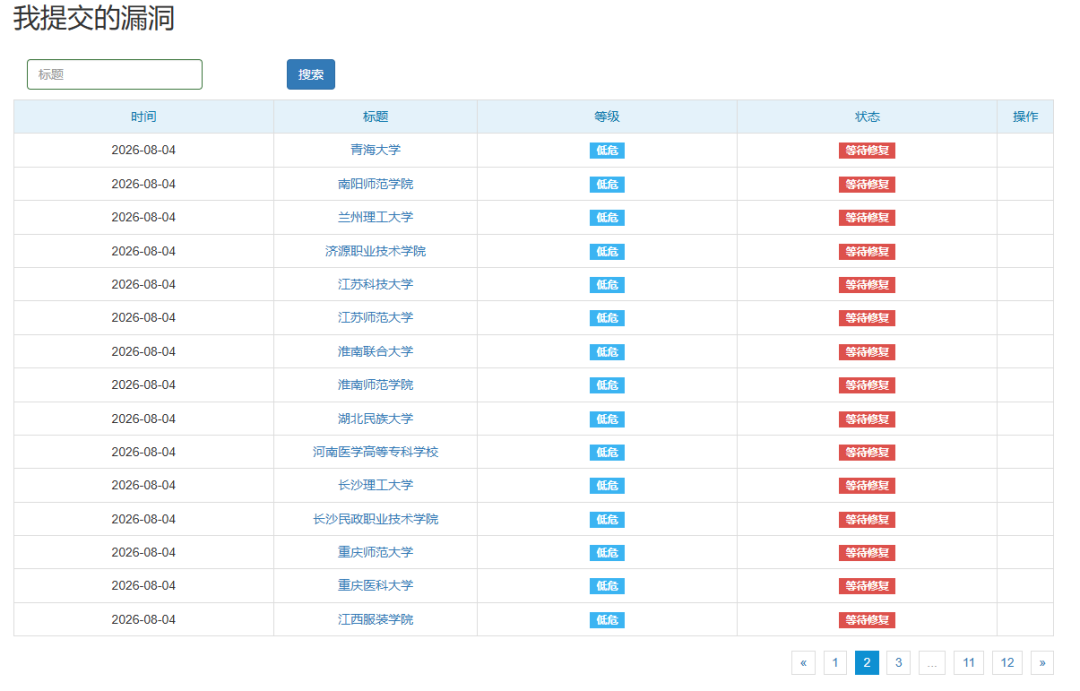Click the 我提交的漏洞 page heading
This screenshot has height=691, width=1080.
94,18
